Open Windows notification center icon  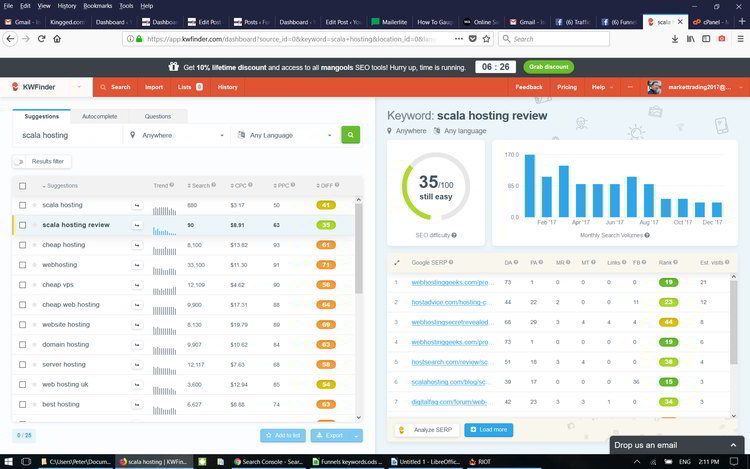click(734, 461)
